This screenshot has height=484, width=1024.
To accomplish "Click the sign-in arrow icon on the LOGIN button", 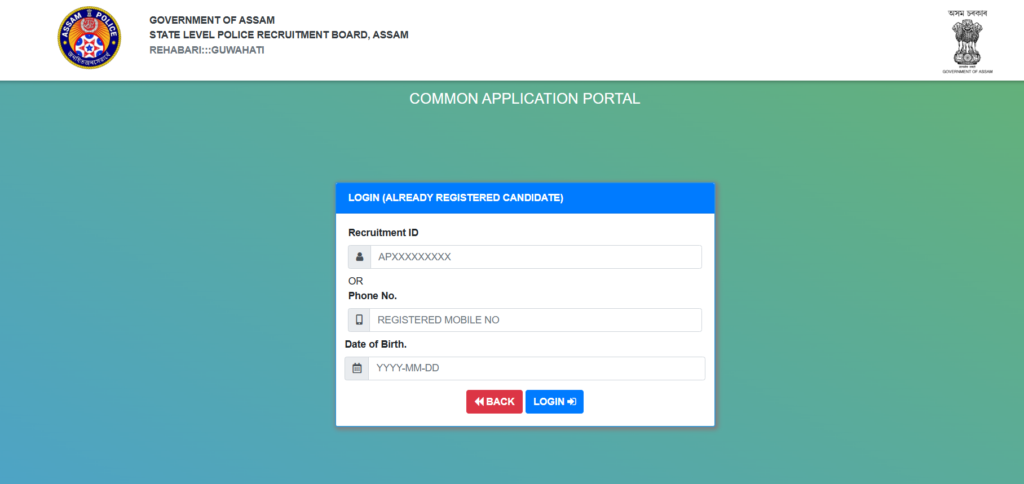I will tap(572, 402).
